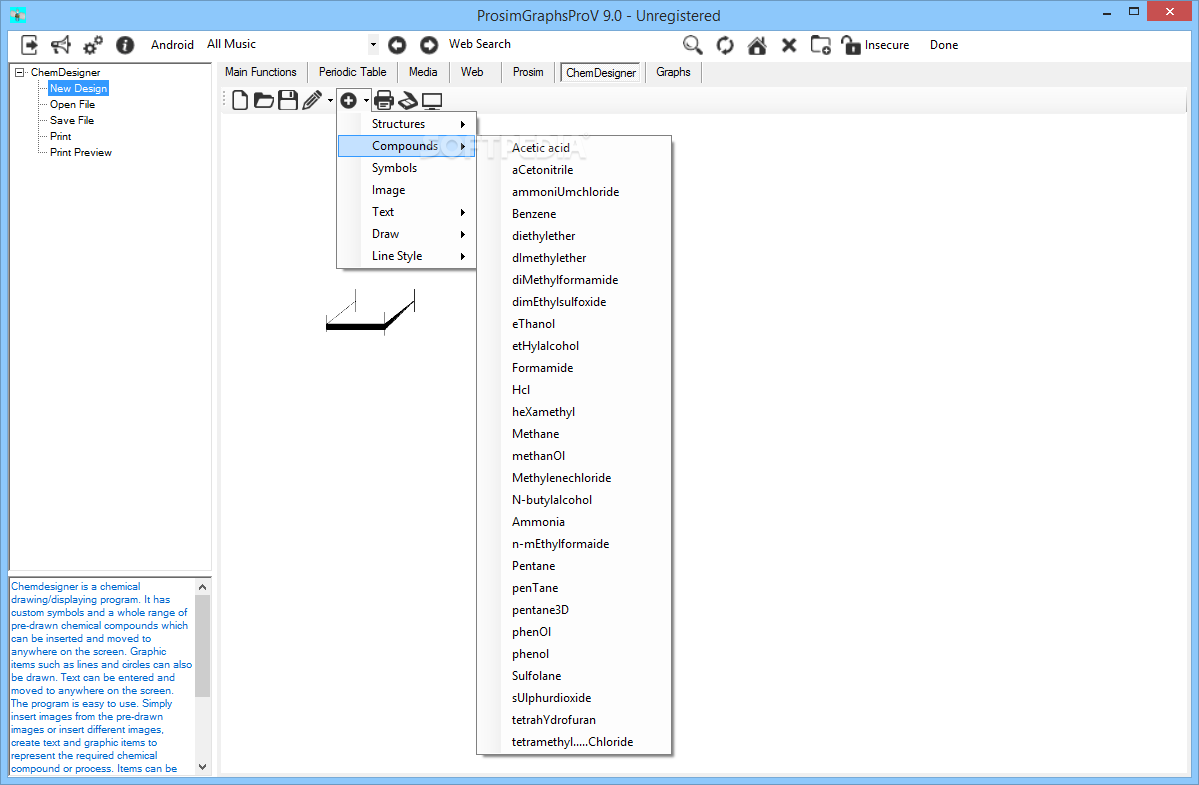Open settings gears icon
The width and height of the screenshot is (1199, 785).
tap(93, 45)
